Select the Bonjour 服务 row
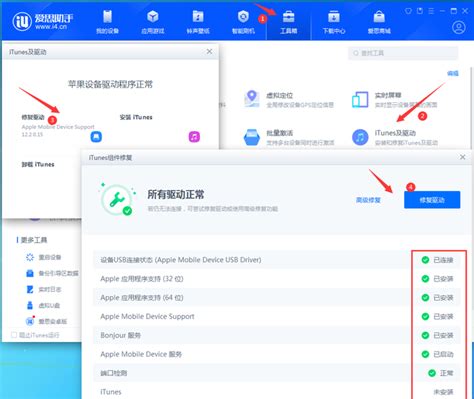Screen dimensions: 474x399 [x=277, y=335]
